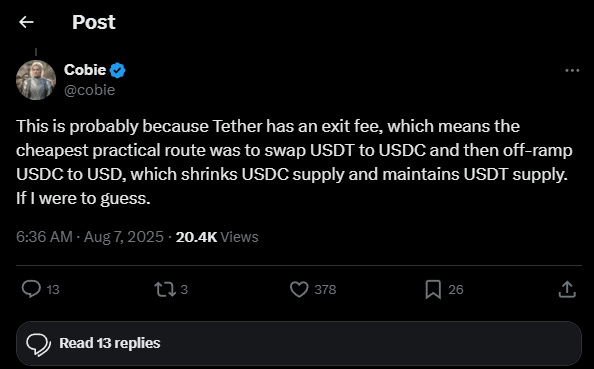Click the speech bubble reply icon
Image resolution: width=594 pixels, height=369 pixels.
[x=31, y=289]
